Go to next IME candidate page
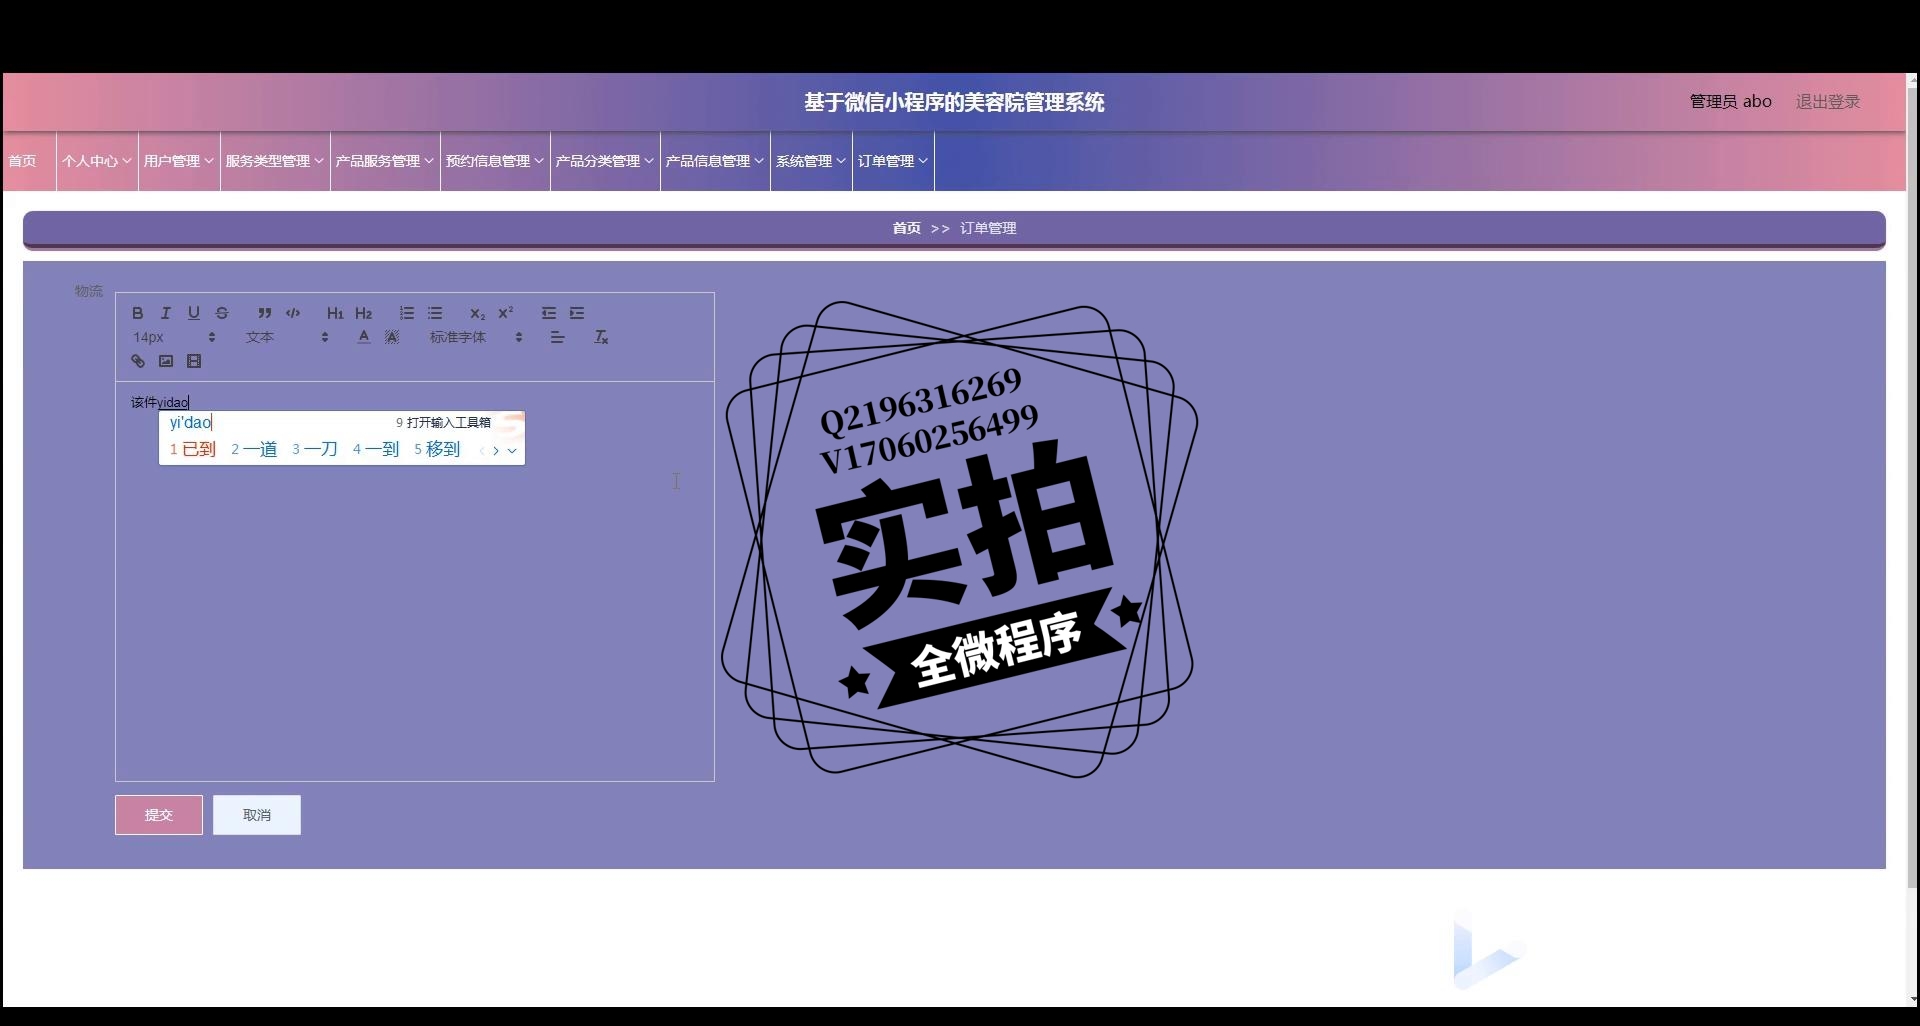This screenshot has height=1026, width=1920. click(x=496, y=451)
